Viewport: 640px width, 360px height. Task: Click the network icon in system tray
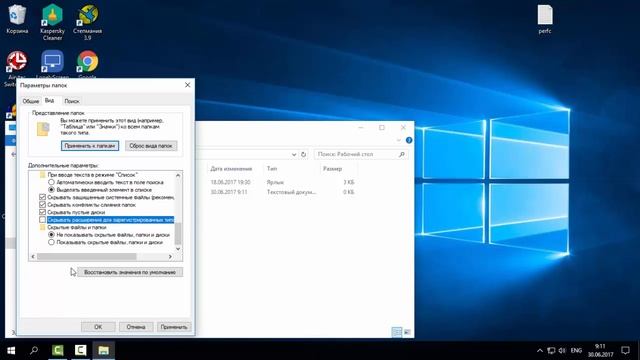(551, 350)
